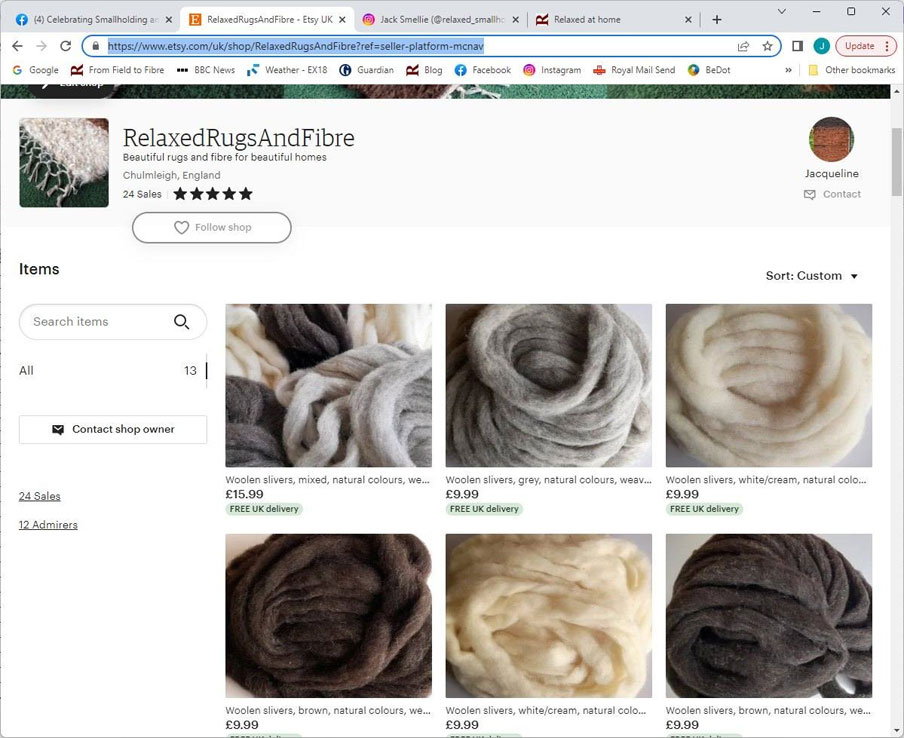Open the BBC News bookmark

pos(206,70)
